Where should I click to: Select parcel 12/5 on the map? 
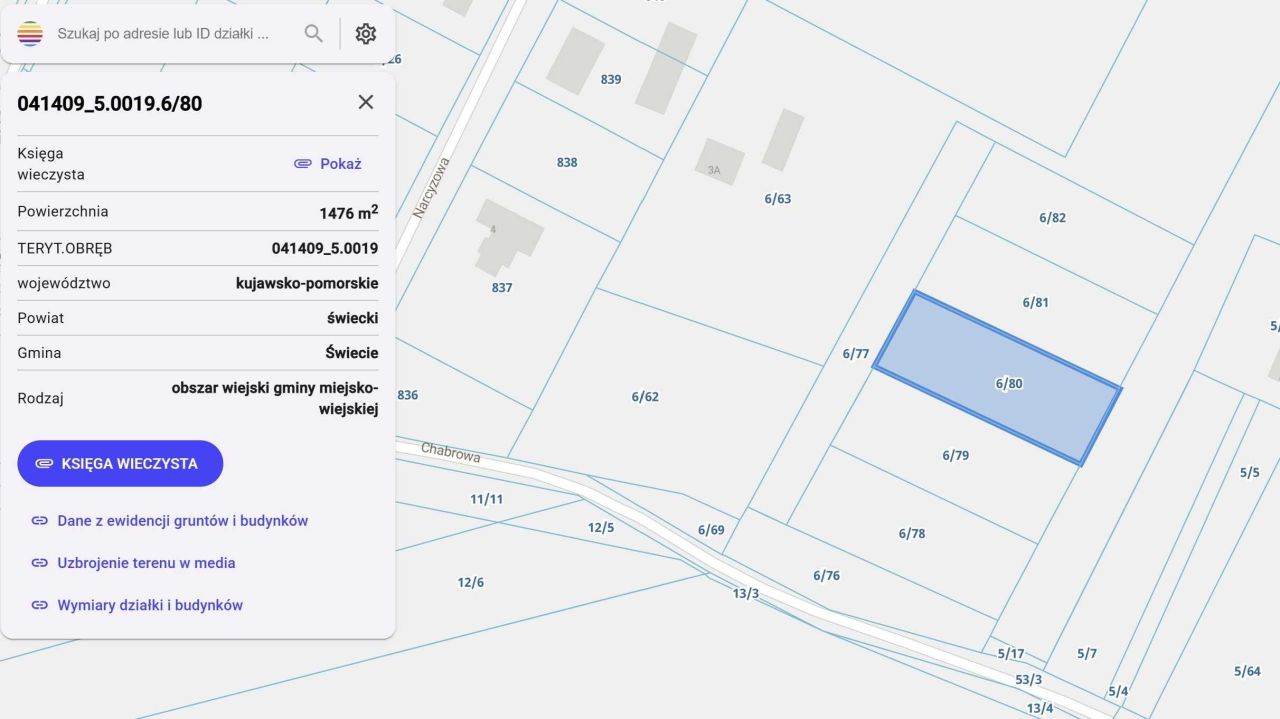[601, 527]
